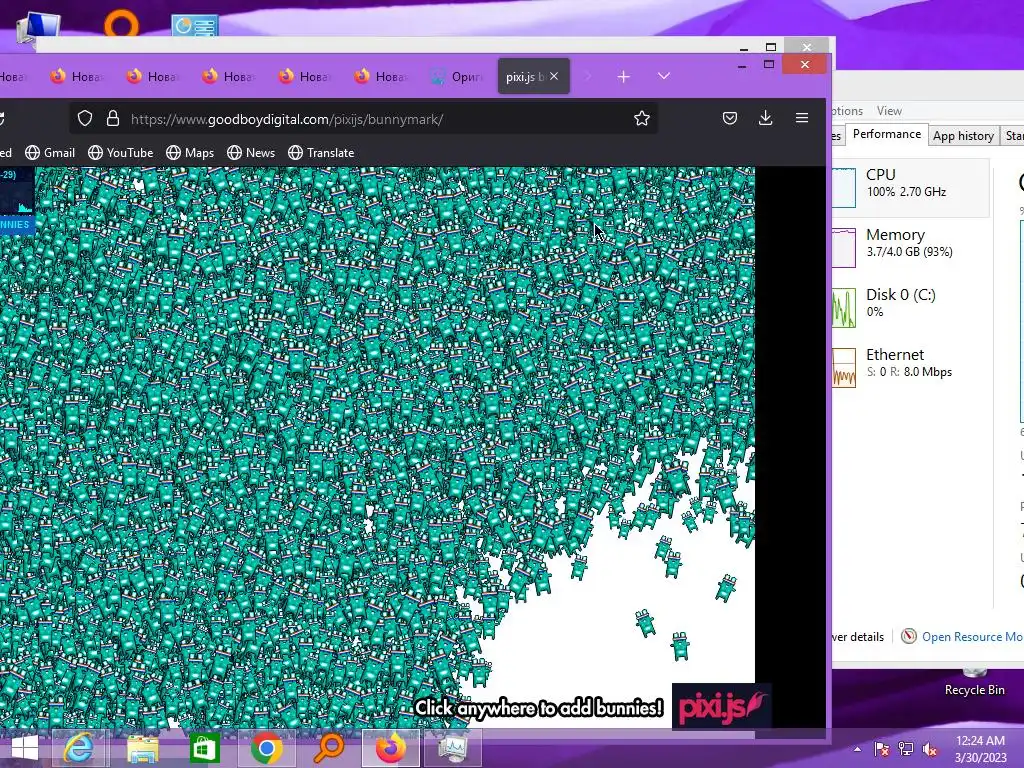1024x768 pixels.
Task: Open YouTube bookmark
Action: pyautogui.click(x=121, y=153)
